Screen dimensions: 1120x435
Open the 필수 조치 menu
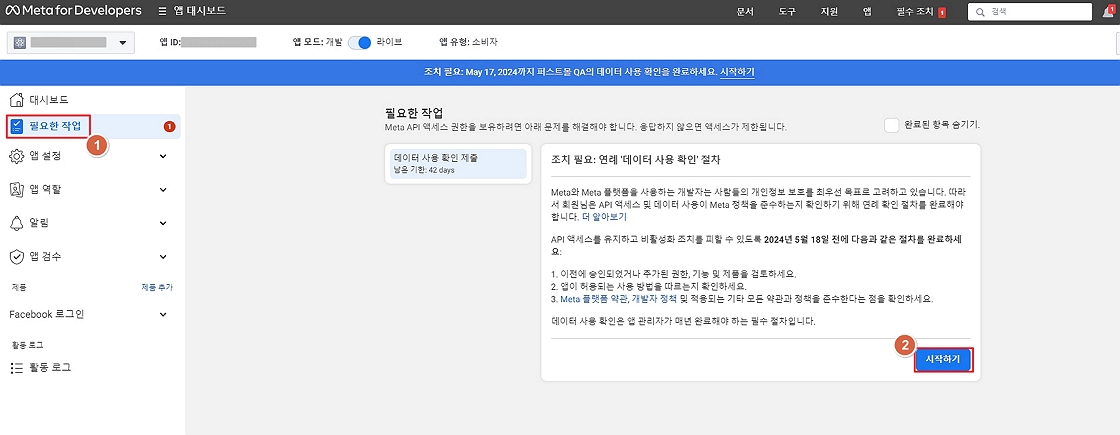915,12
